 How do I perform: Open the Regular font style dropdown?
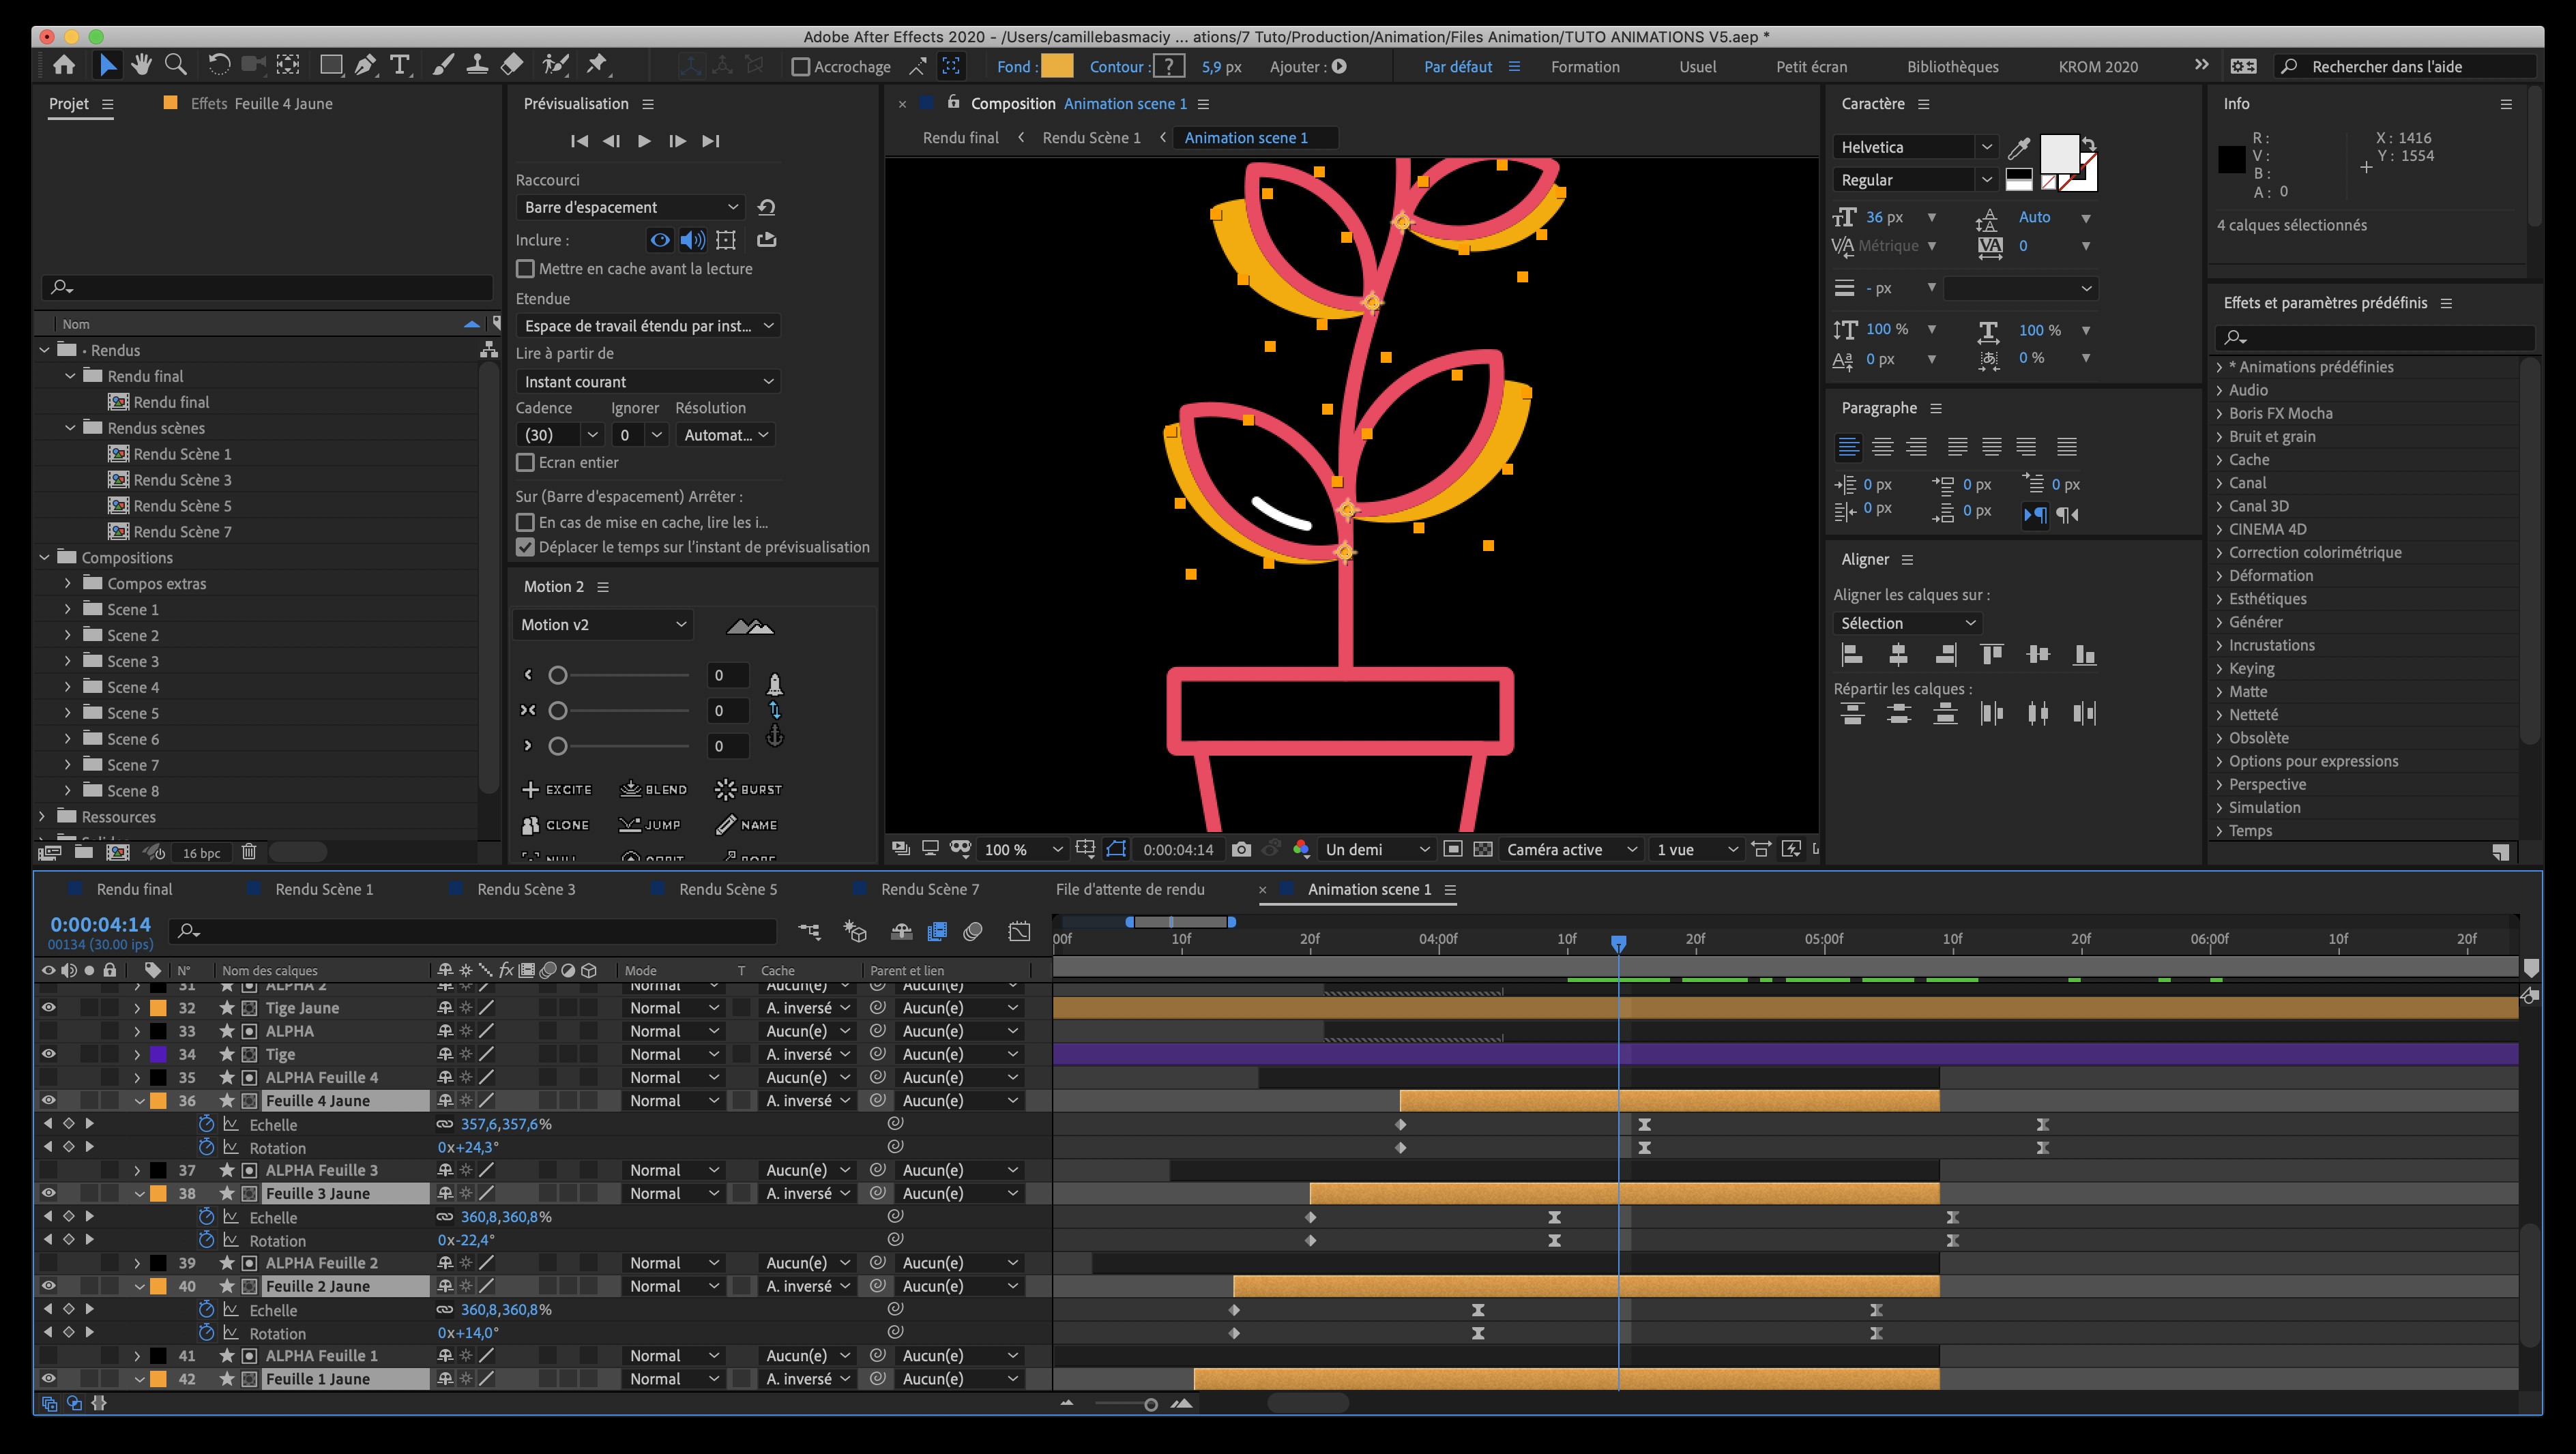pos(1916,180)
